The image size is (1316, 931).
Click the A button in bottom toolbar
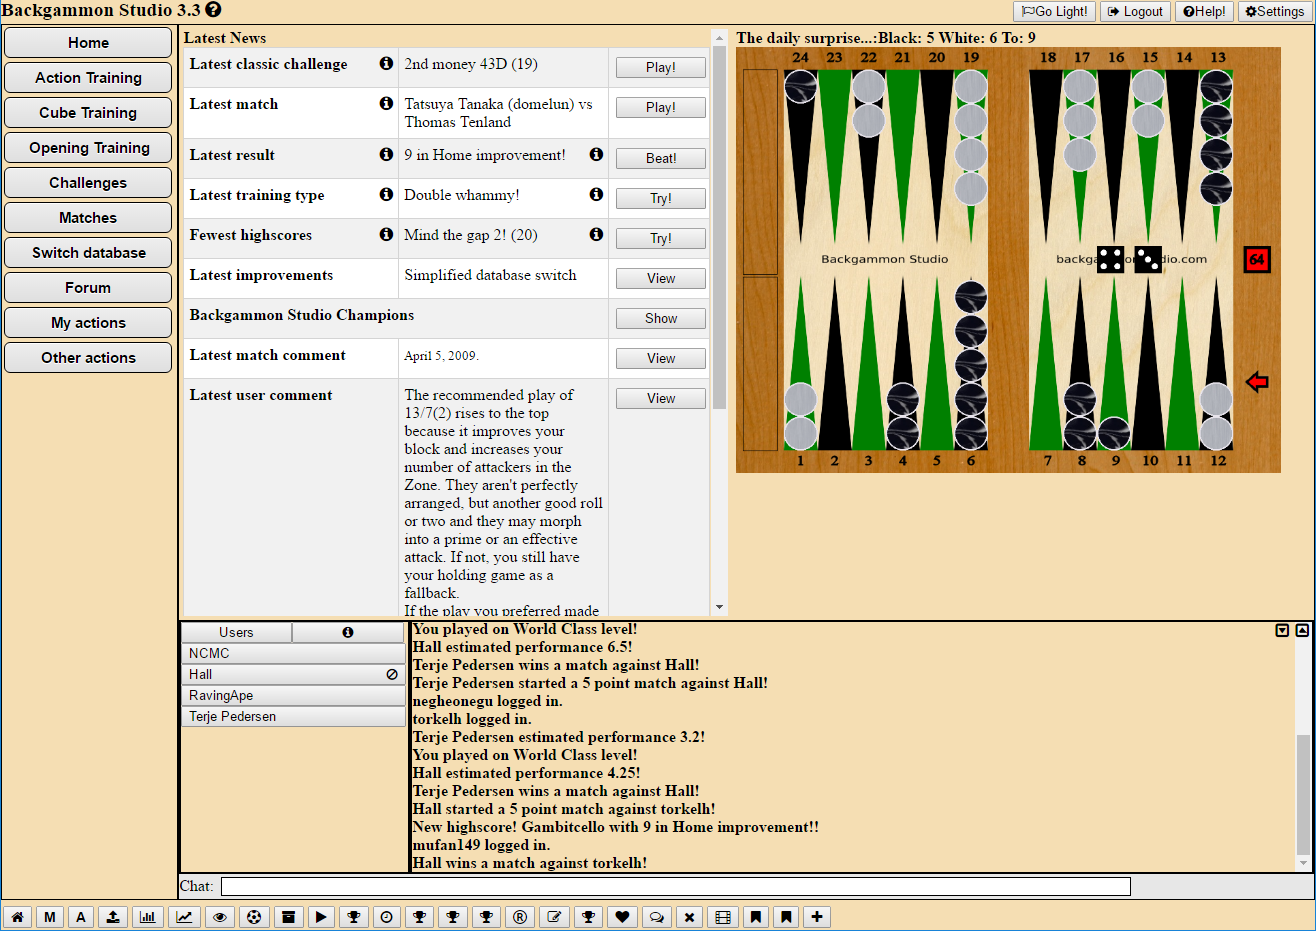(81, 916)
